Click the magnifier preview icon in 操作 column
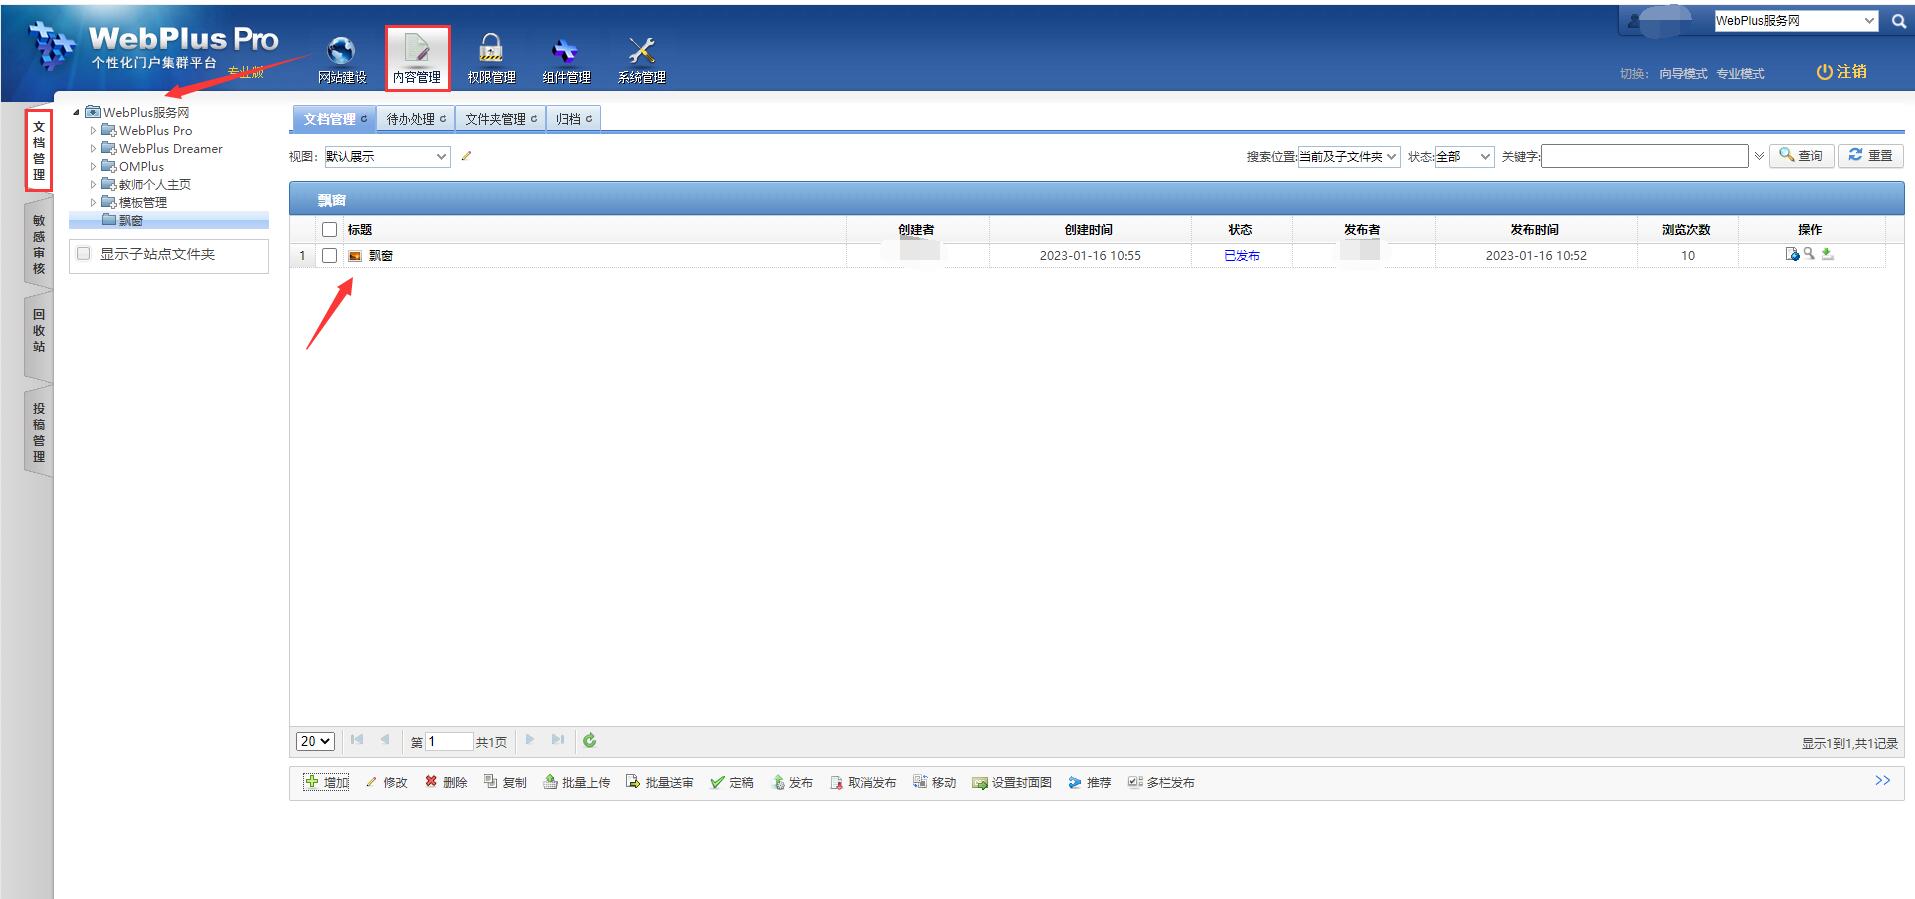This screenshot has height=899, width=1915. pyautogui.click(x=1809, y=255)
